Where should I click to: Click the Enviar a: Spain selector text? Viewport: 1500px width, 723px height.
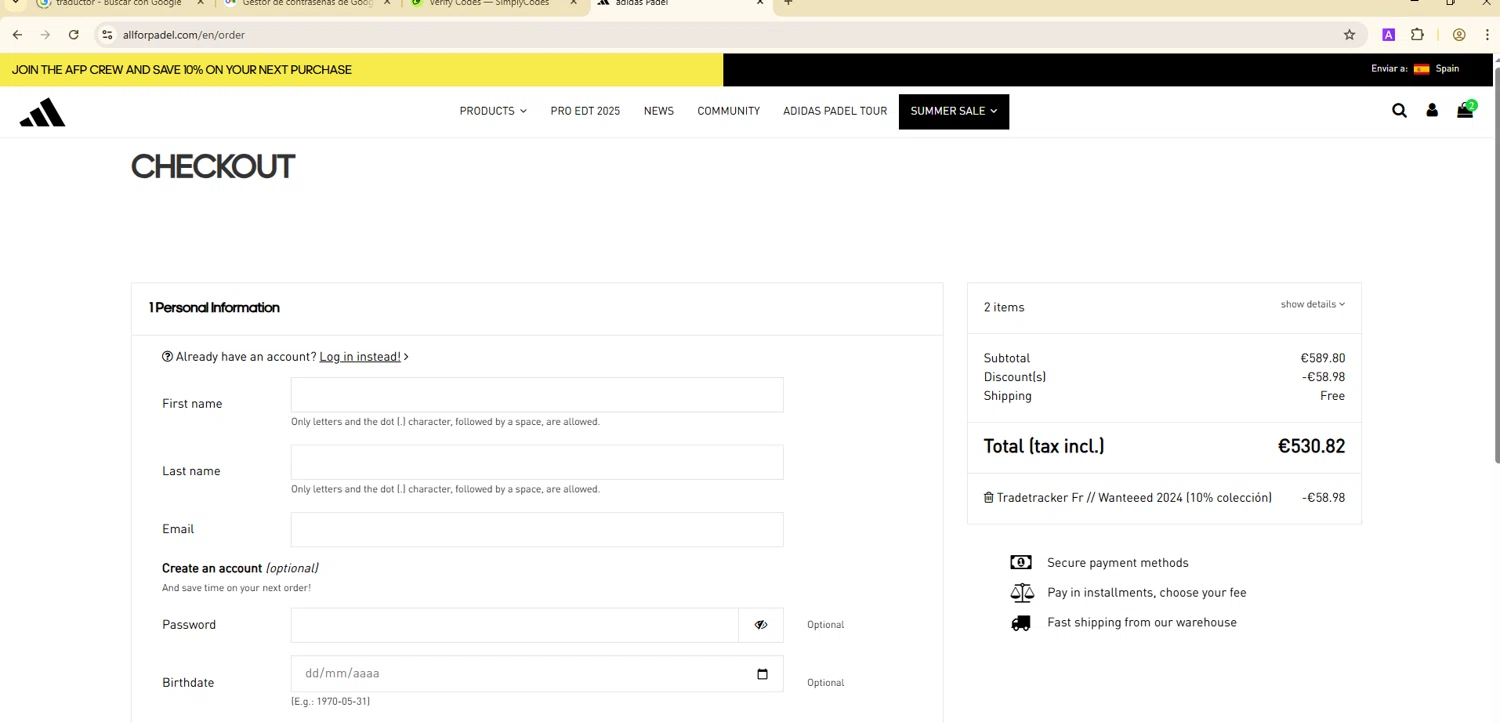(x=1415, y=69)
